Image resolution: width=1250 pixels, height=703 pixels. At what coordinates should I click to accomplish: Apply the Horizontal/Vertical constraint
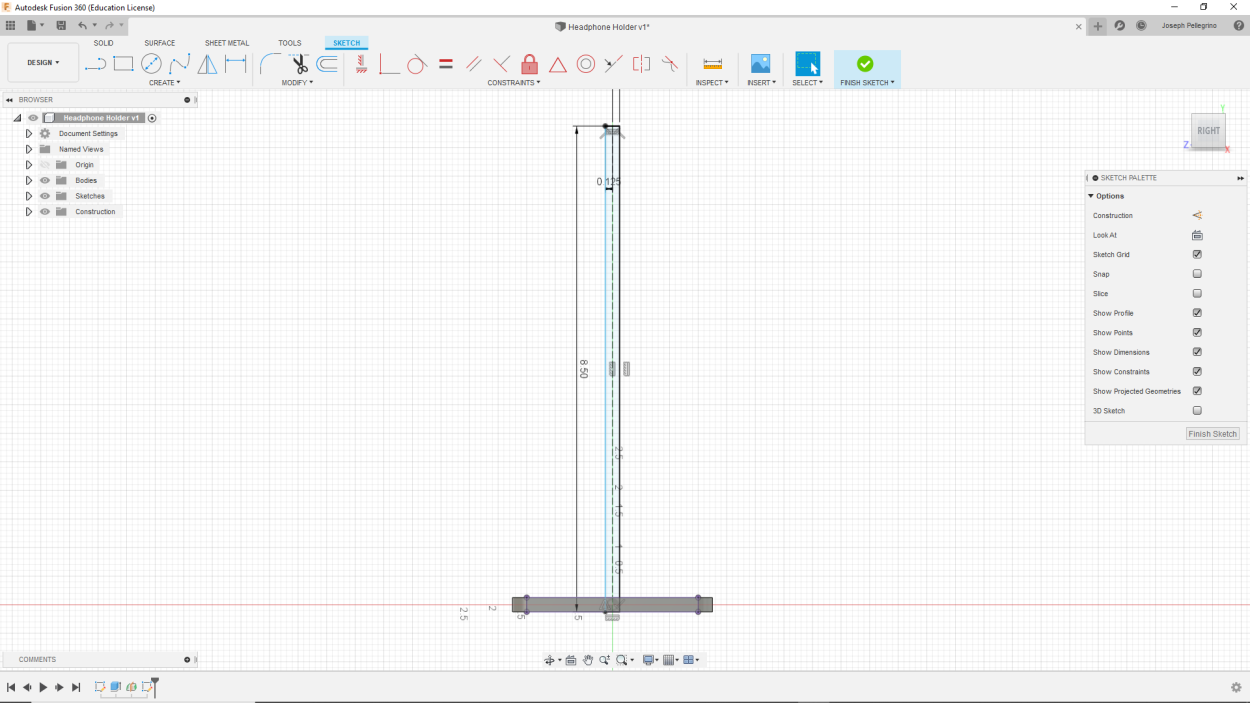point(361,64)
